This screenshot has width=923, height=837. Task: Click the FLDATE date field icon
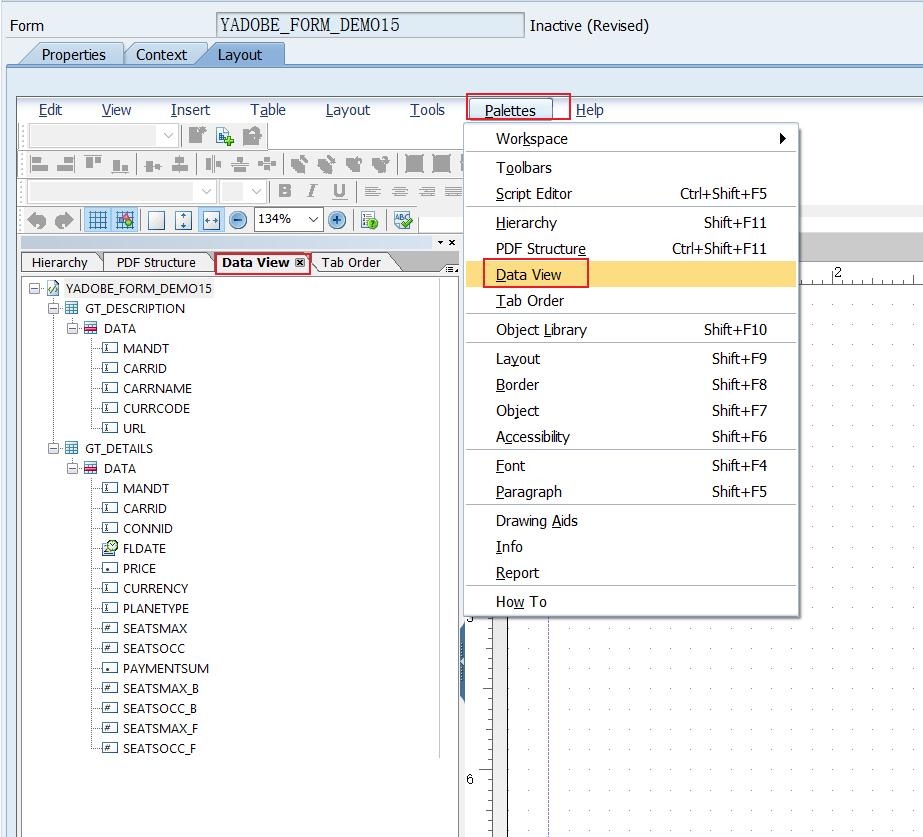[110, 548]
